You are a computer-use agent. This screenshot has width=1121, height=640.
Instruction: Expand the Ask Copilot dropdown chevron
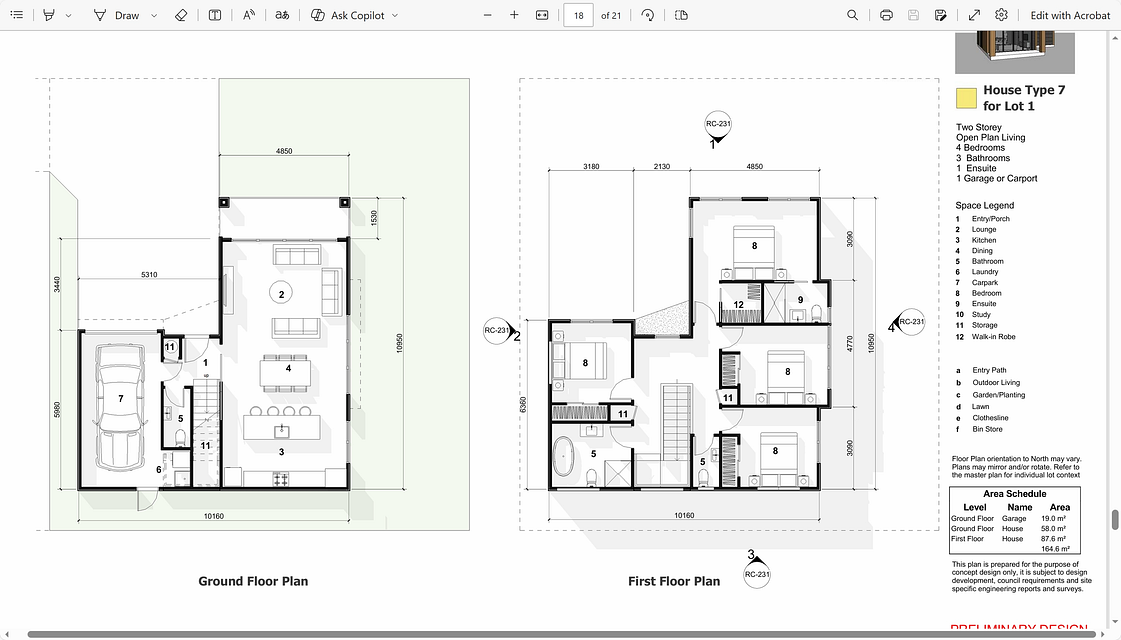(x=395, y=16)
